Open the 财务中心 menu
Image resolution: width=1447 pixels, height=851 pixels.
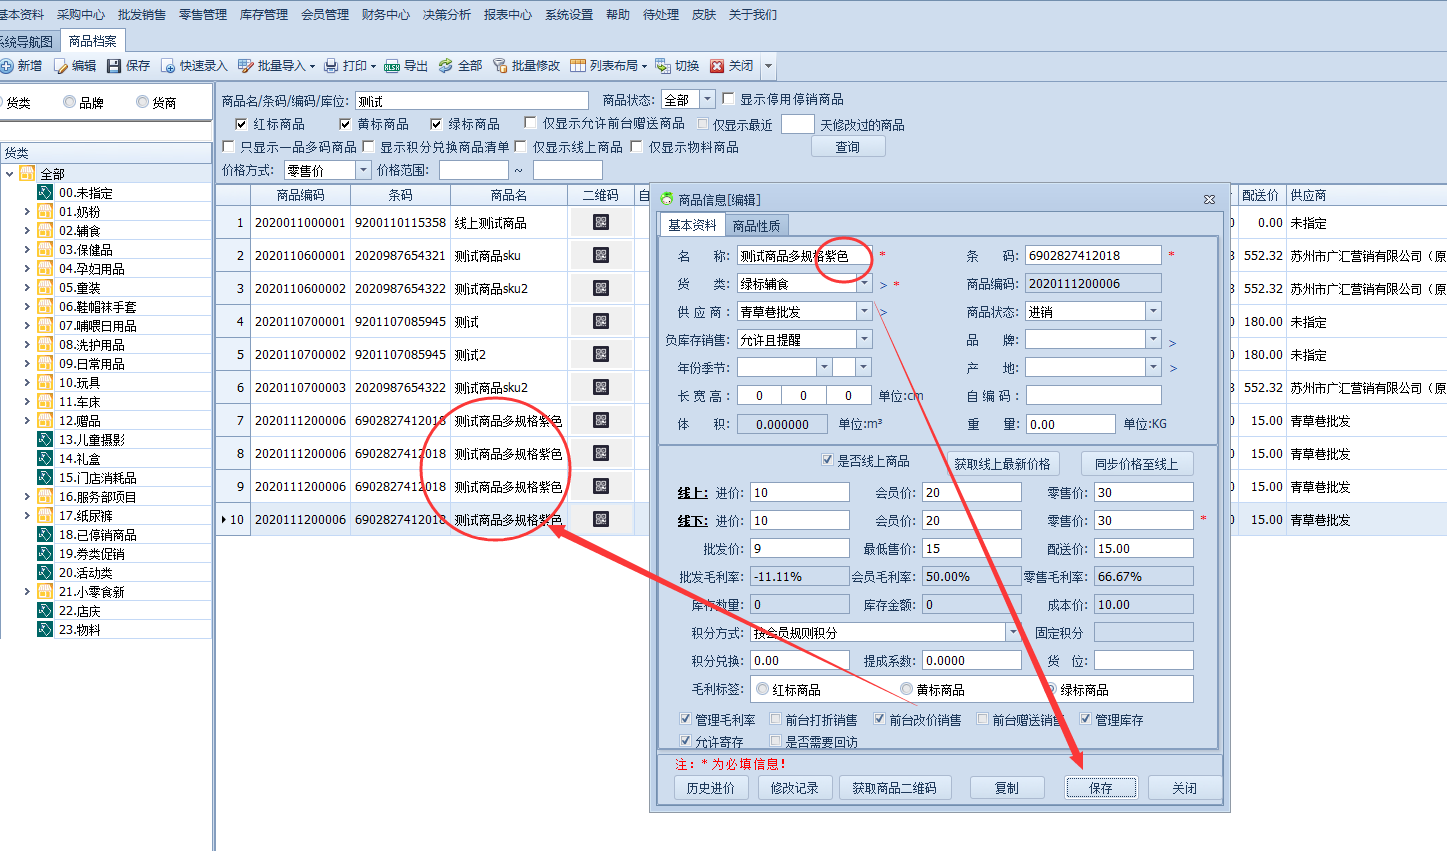click(386, 15)
